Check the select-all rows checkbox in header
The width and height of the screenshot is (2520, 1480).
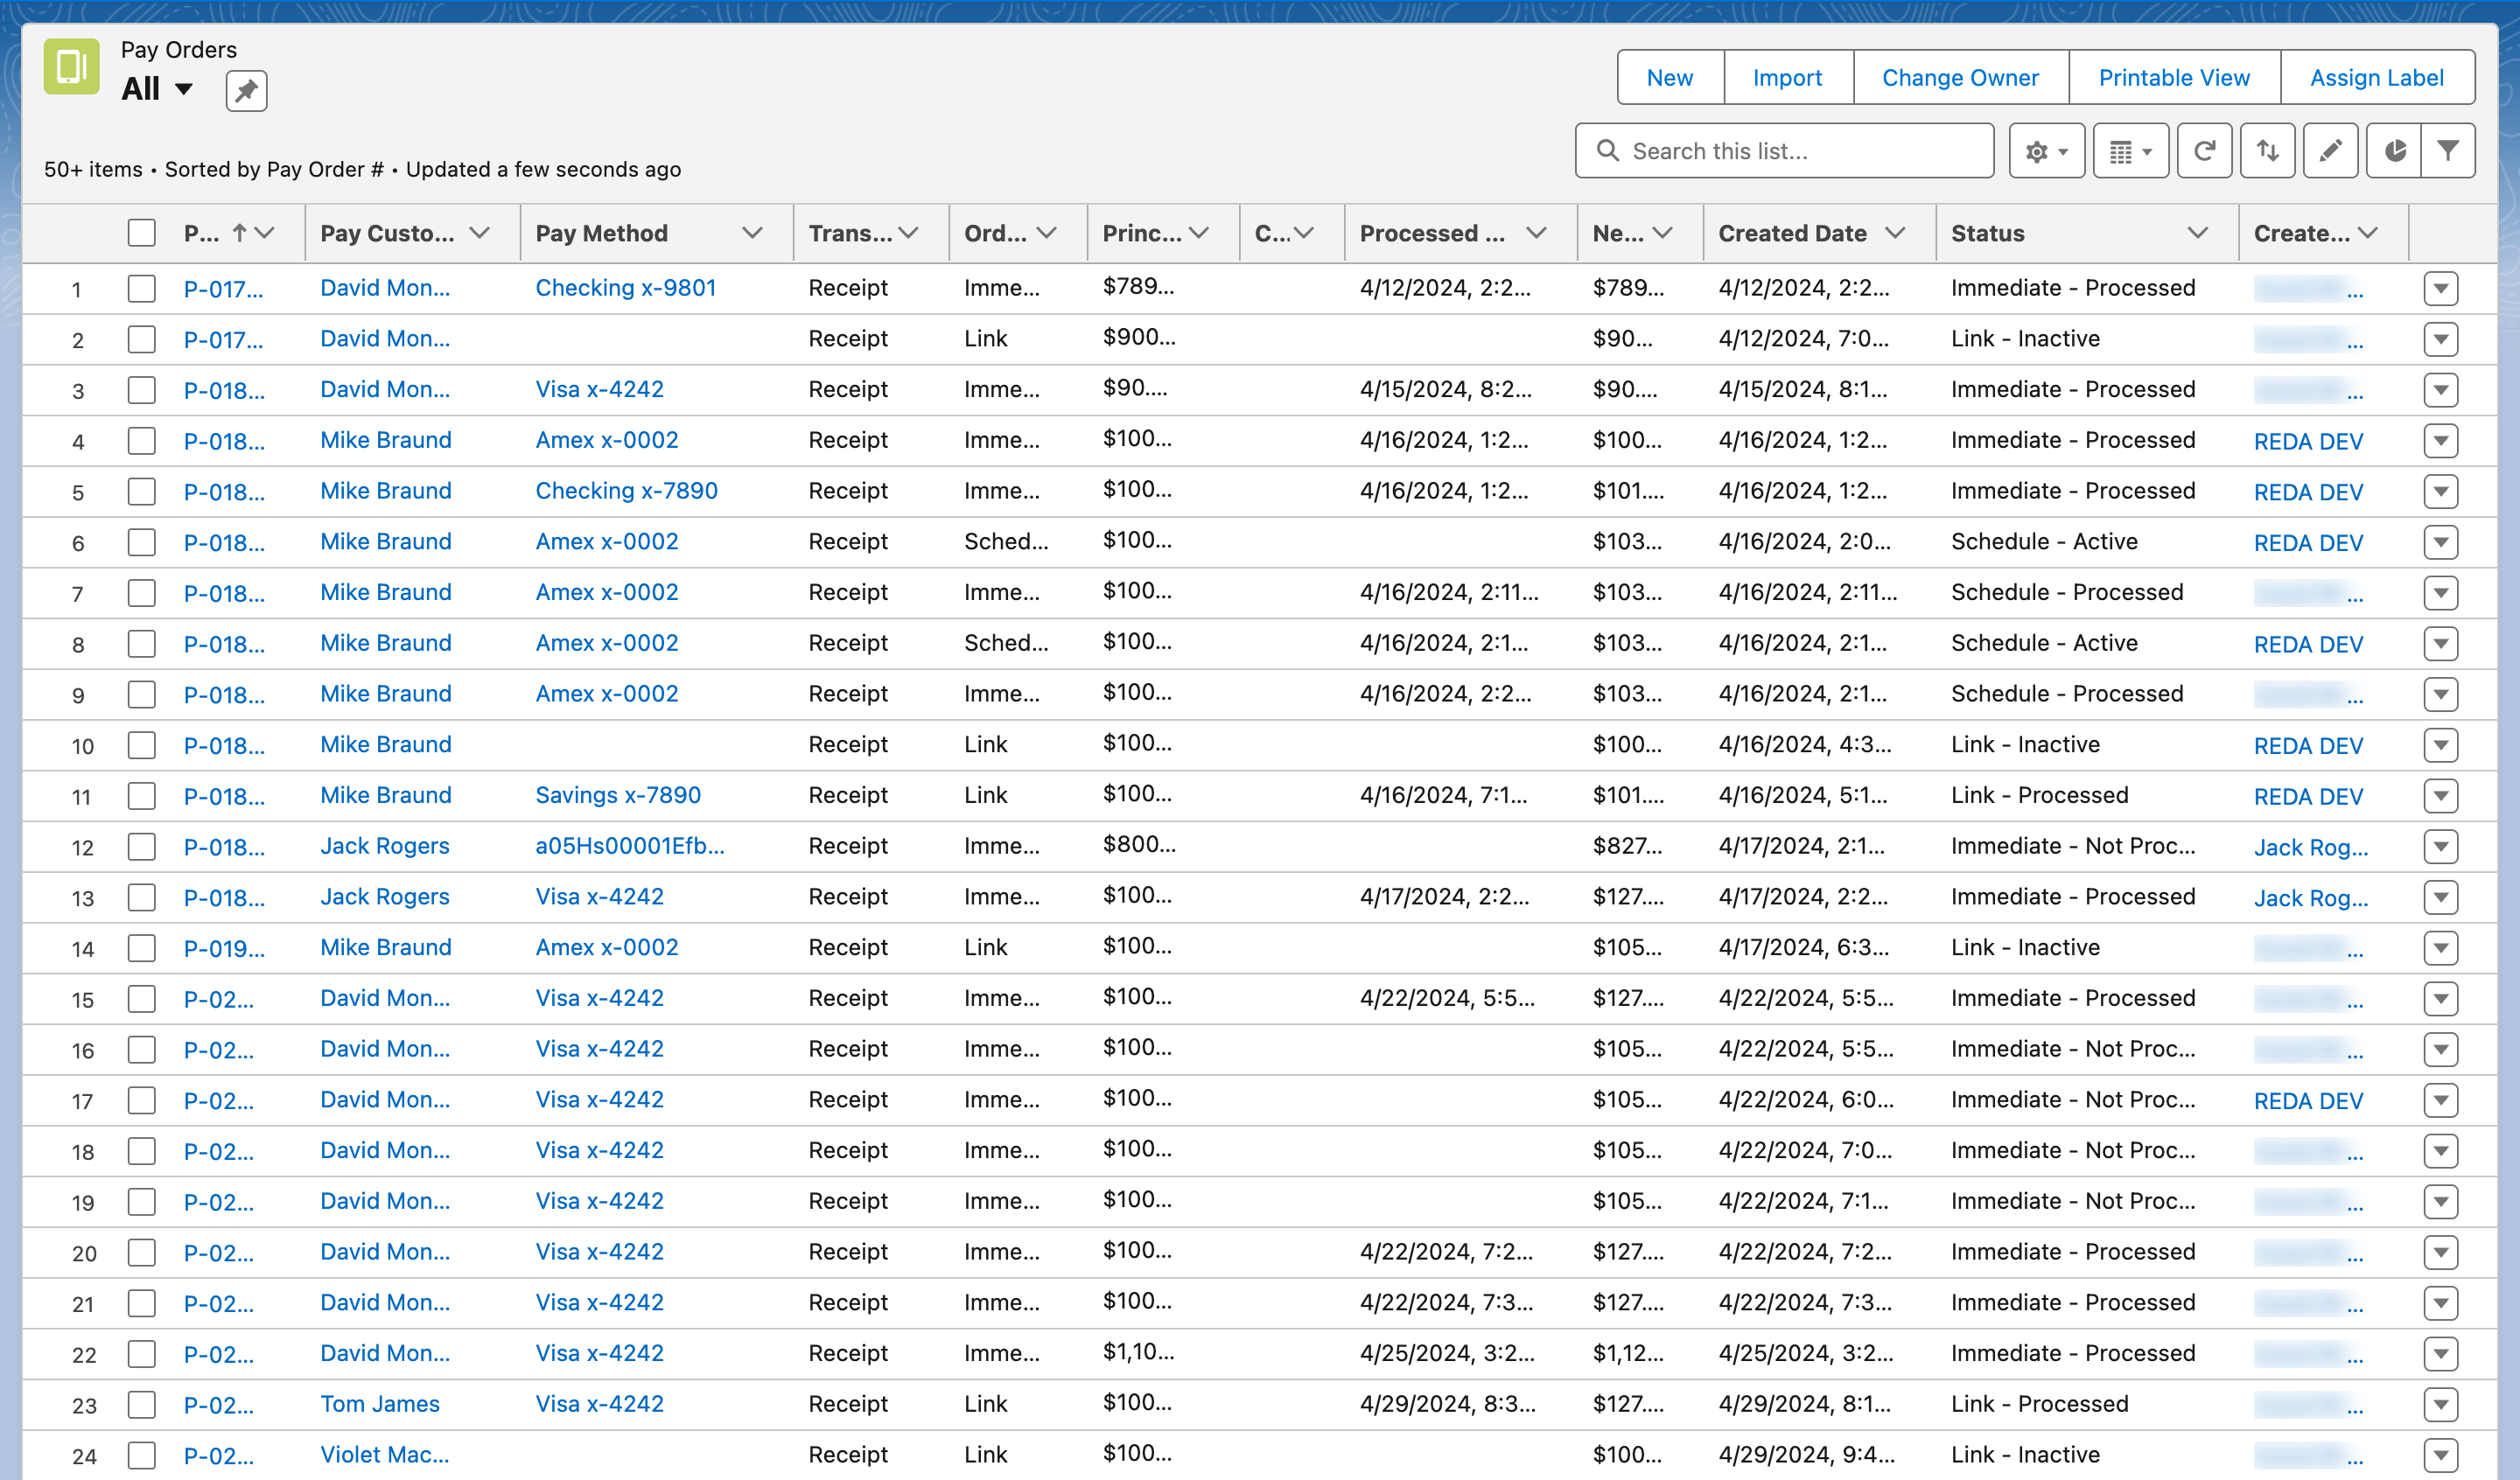point(142,233)
